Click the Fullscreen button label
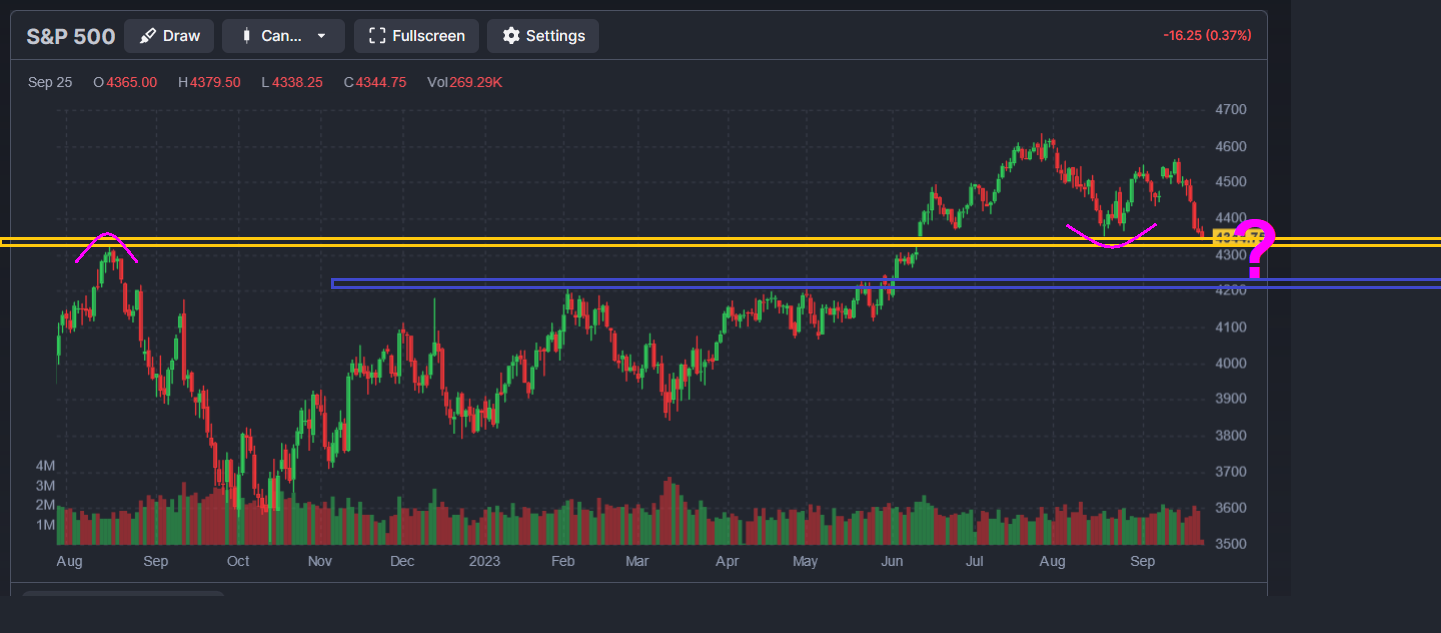 428,36
